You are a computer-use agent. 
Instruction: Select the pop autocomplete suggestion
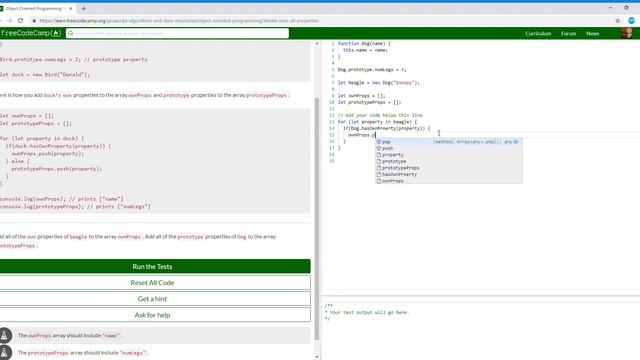(x=449, y=142)
